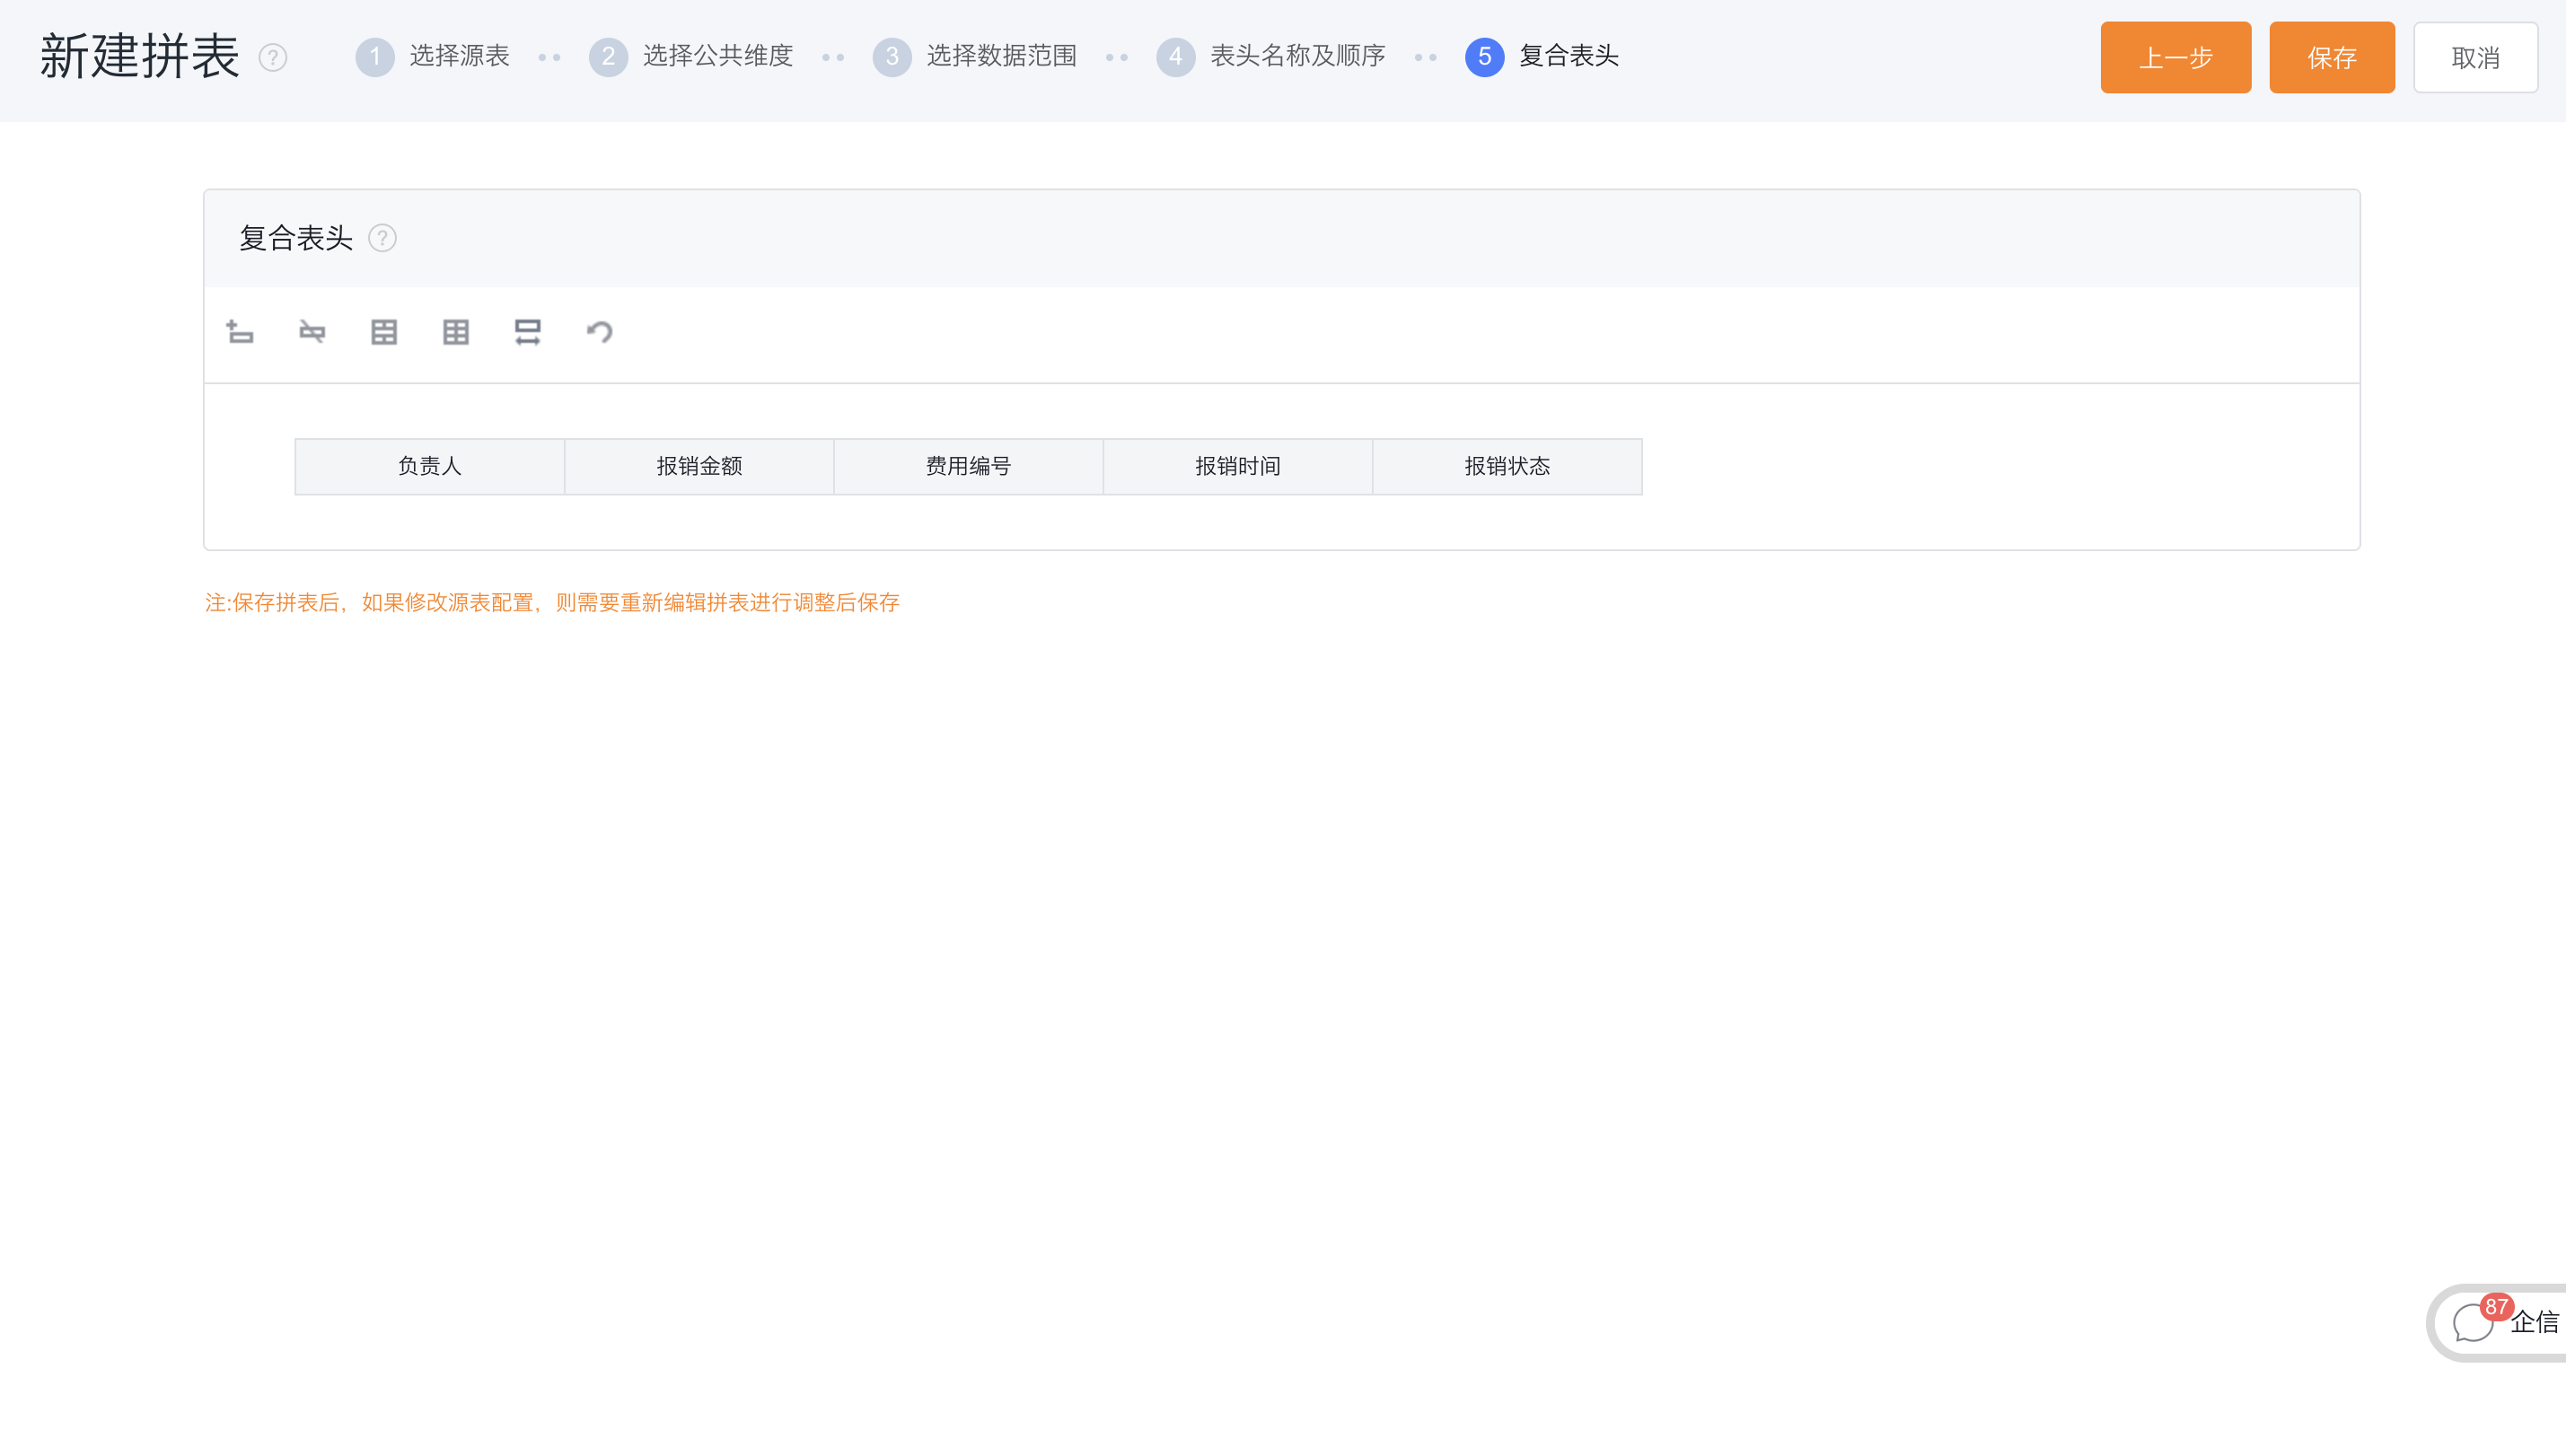Click the merge cells table icon

click(x=384, y=332)
